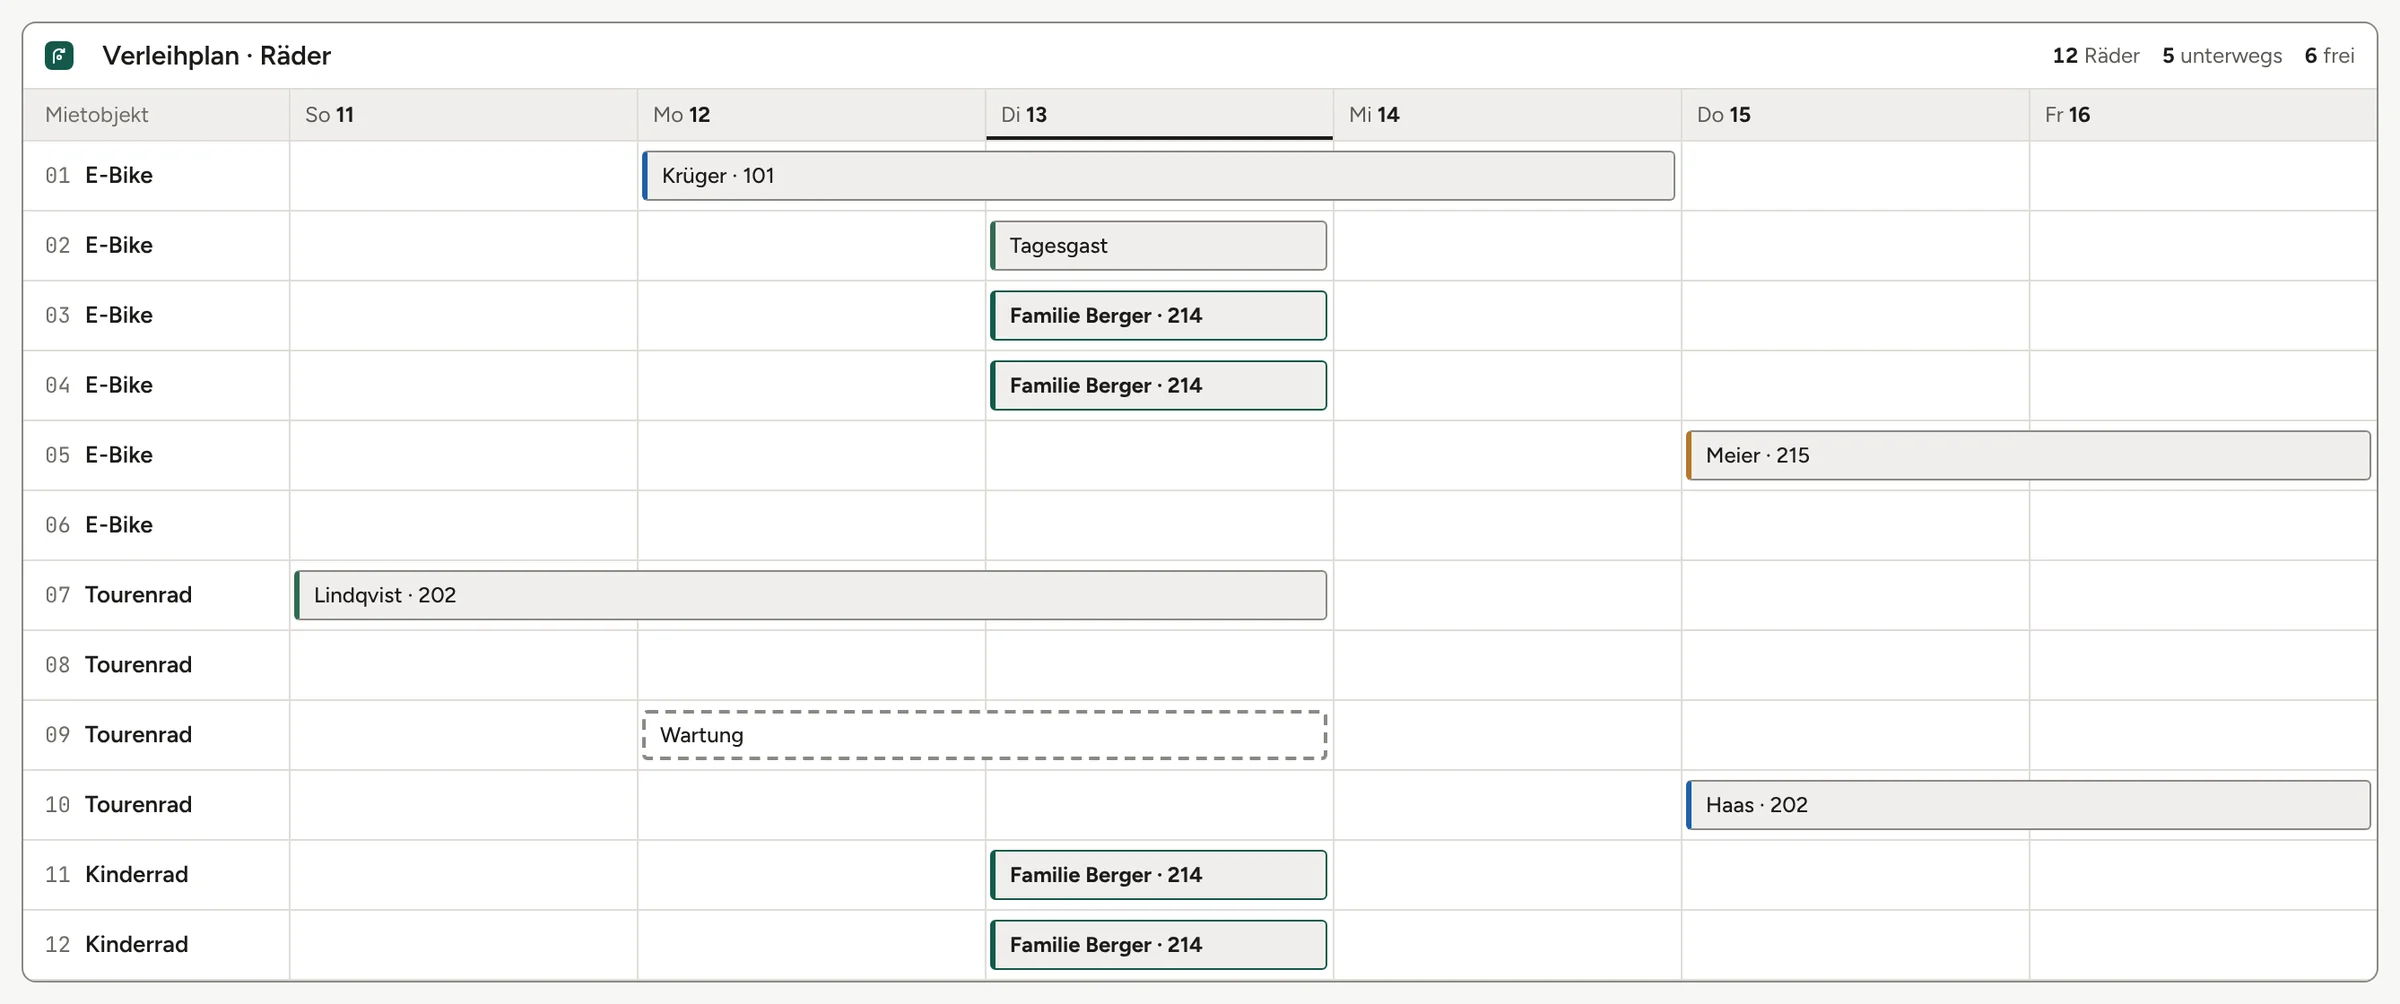2400x1004 pixels.
Task: Click the green Verleihplan app logo
Action: pos(59,56)
